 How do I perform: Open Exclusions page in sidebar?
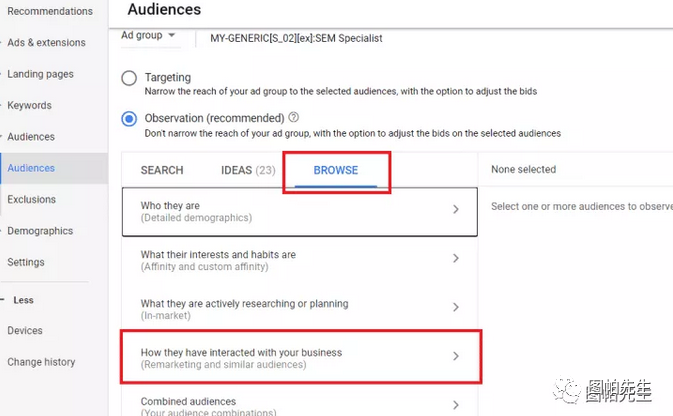[32, 199]
